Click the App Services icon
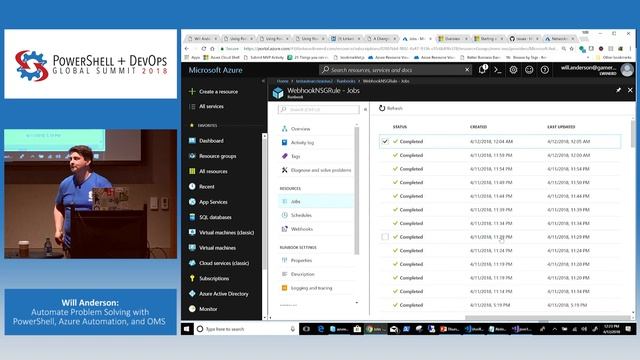This screenshot has height=360, width=640. click(192, 202)
